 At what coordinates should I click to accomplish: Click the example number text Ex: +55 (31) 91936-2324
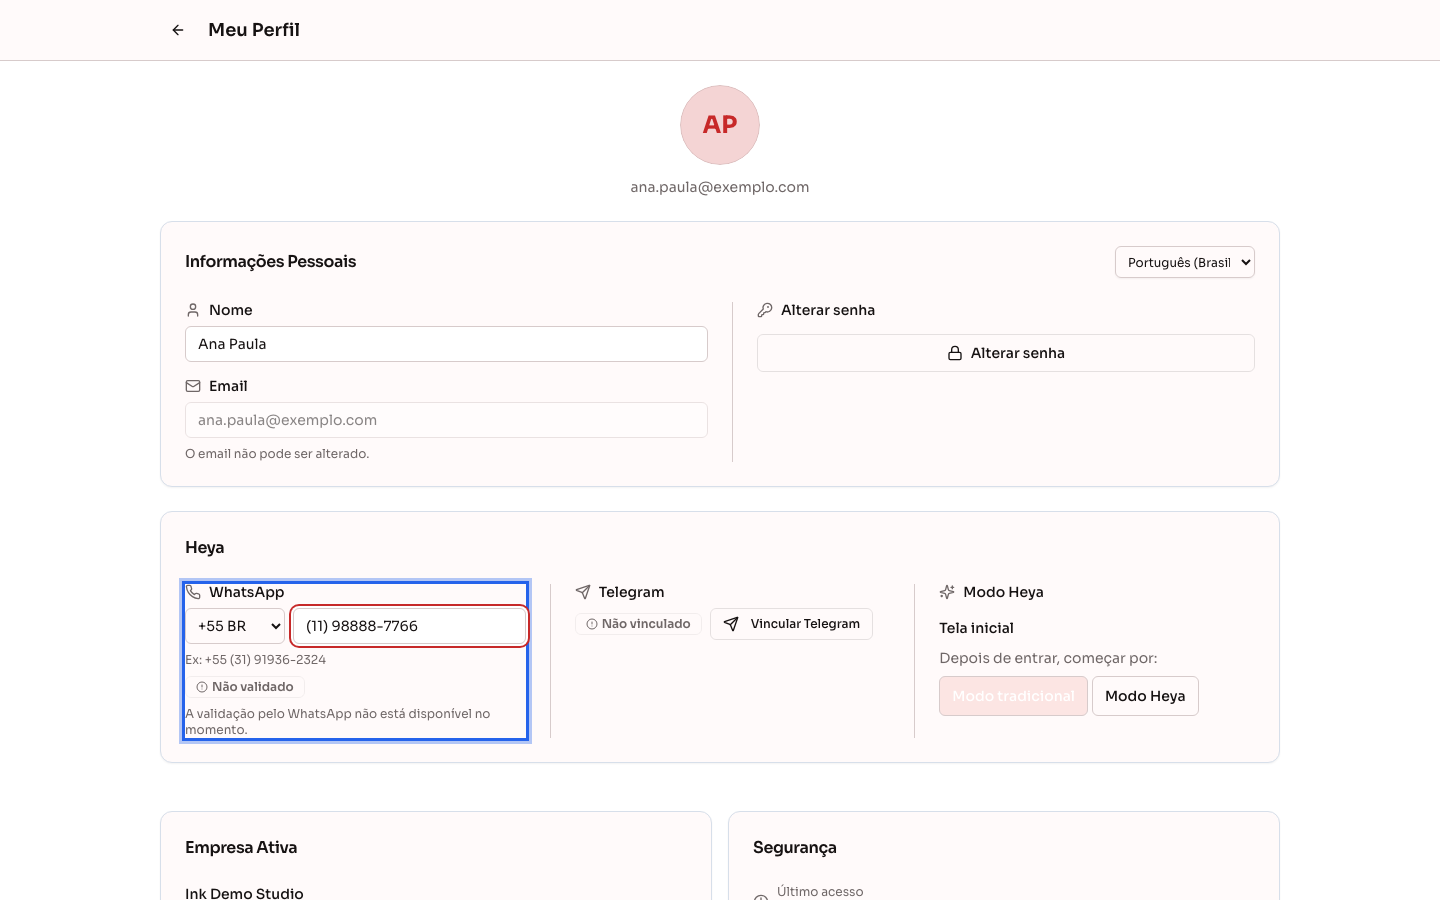(x=255, y=660)
